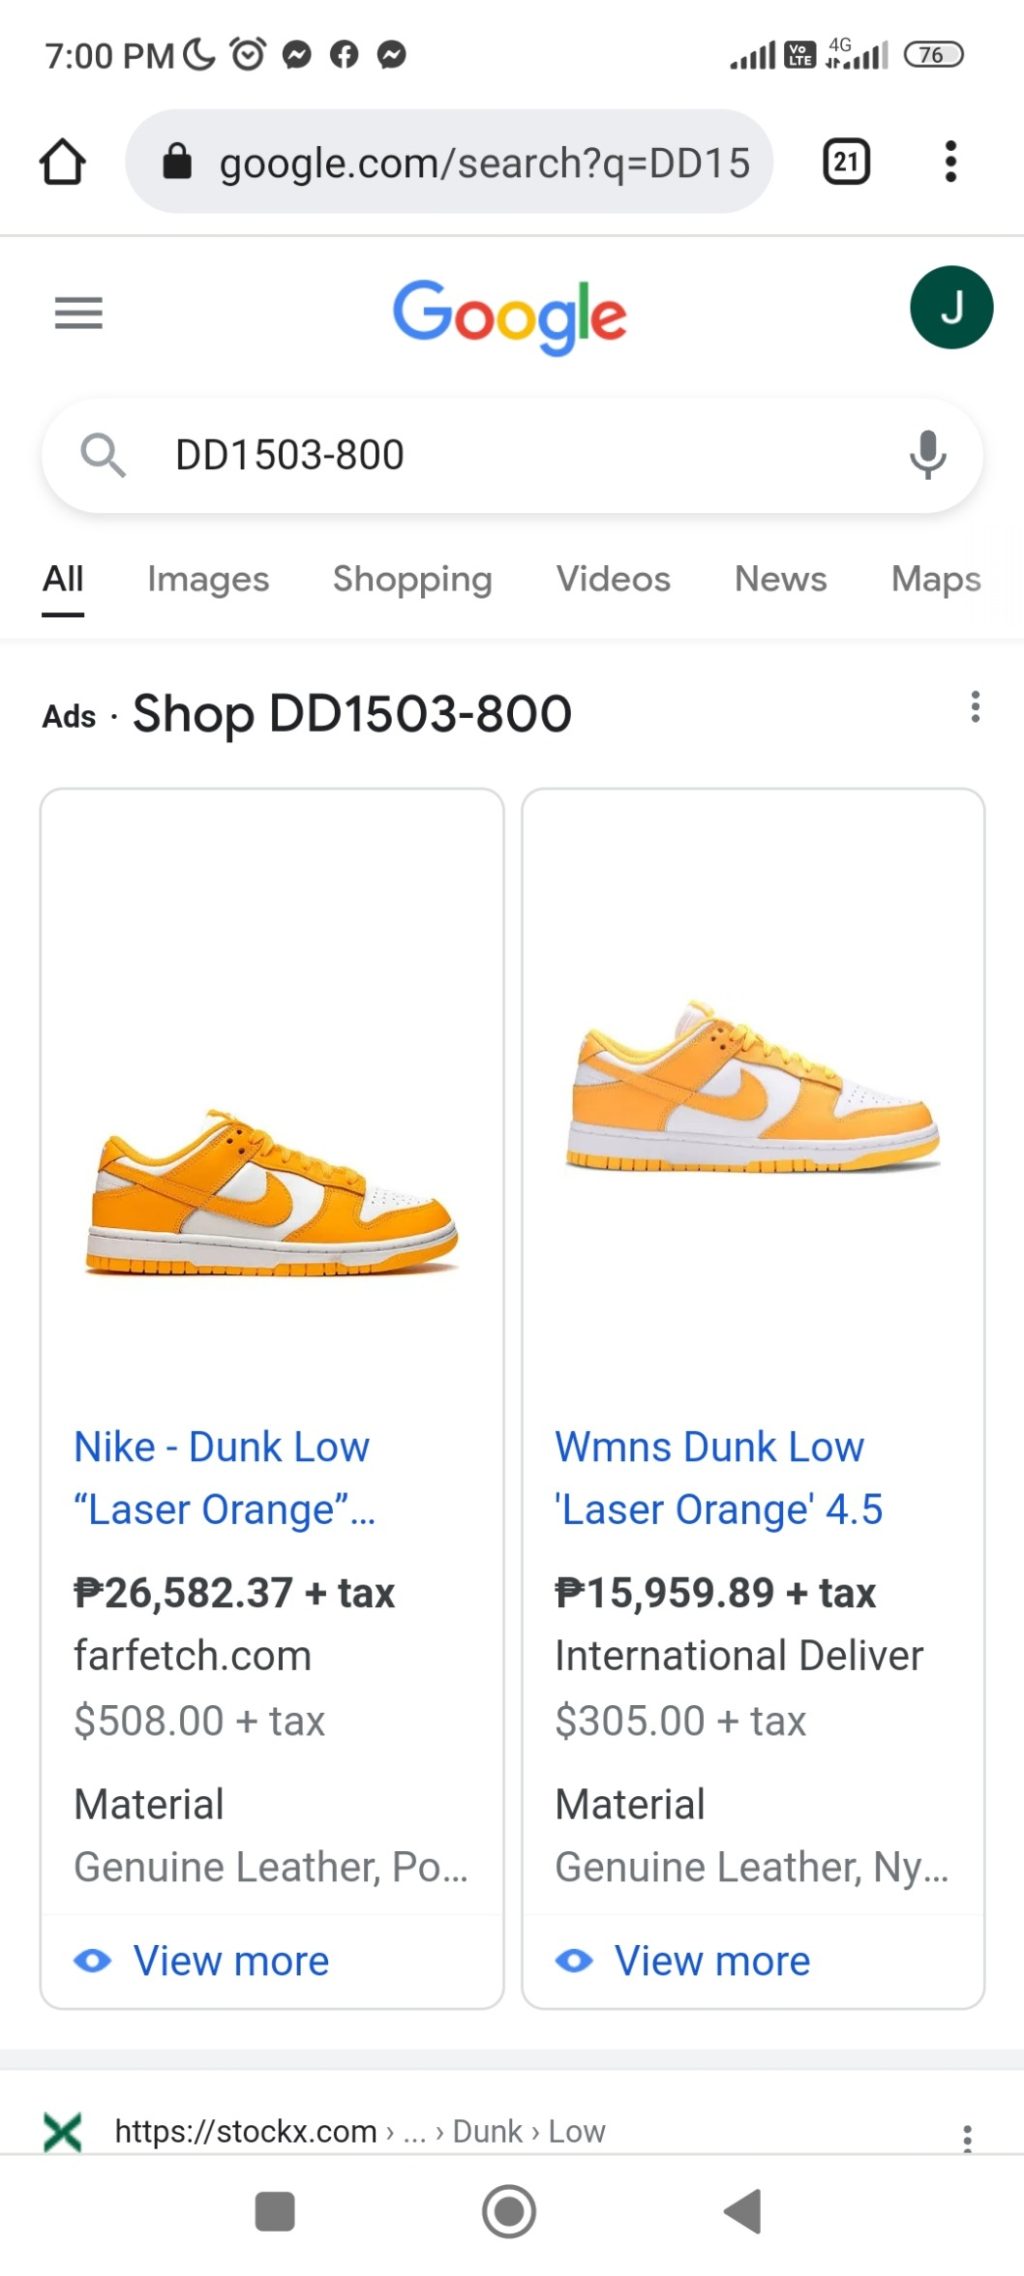The height and width of the screenshot is (2276, 1024).
Task: Open Chrome's three-dot overflow menu
Action: tap(950, 162)
